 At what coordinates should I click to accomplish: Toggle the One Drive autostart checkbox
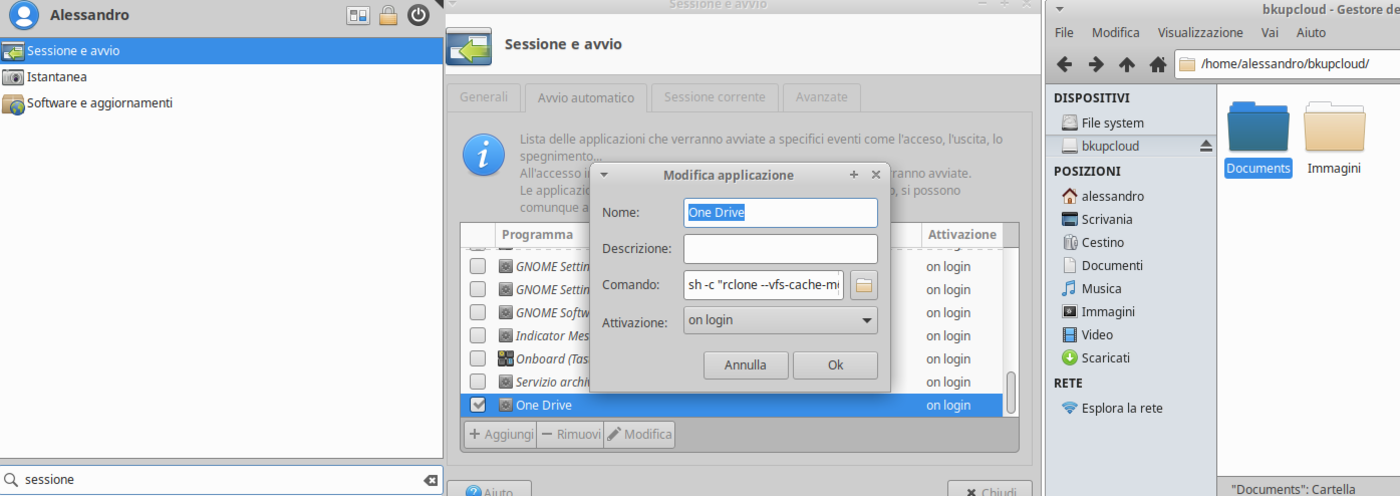(x=478, y=405)
